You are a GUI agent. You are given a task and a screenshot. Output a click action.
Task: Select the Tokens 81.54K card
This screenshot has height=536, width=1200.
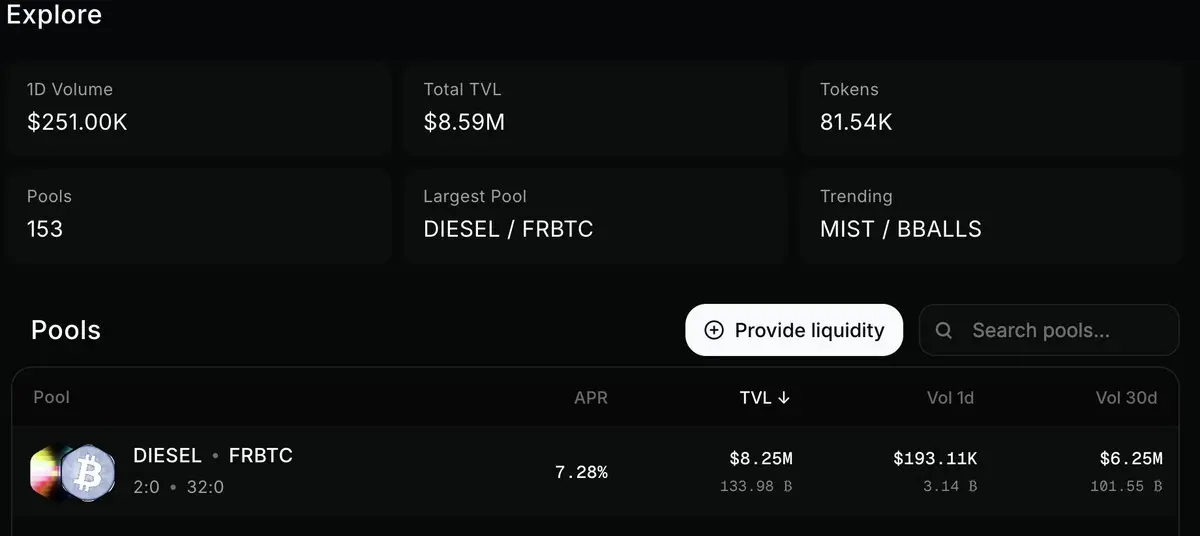click(991, 108)
